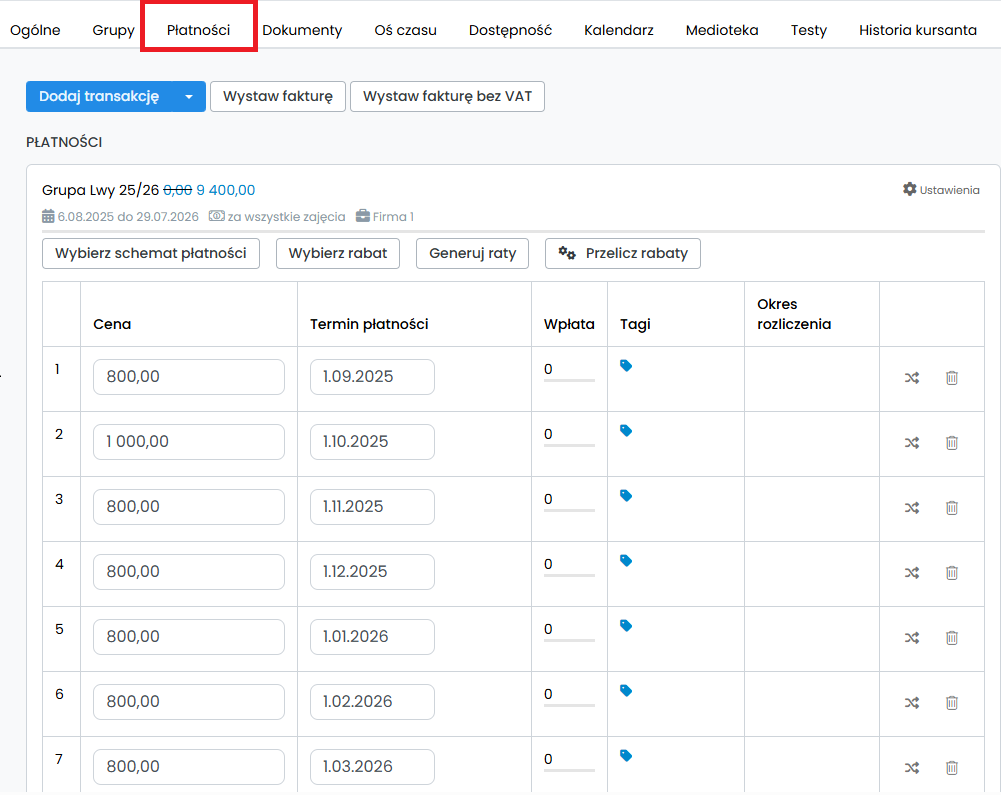The image size is (1001, 795).
Task: Delete installment row 1 with trash icon
Action: (952, 377)
